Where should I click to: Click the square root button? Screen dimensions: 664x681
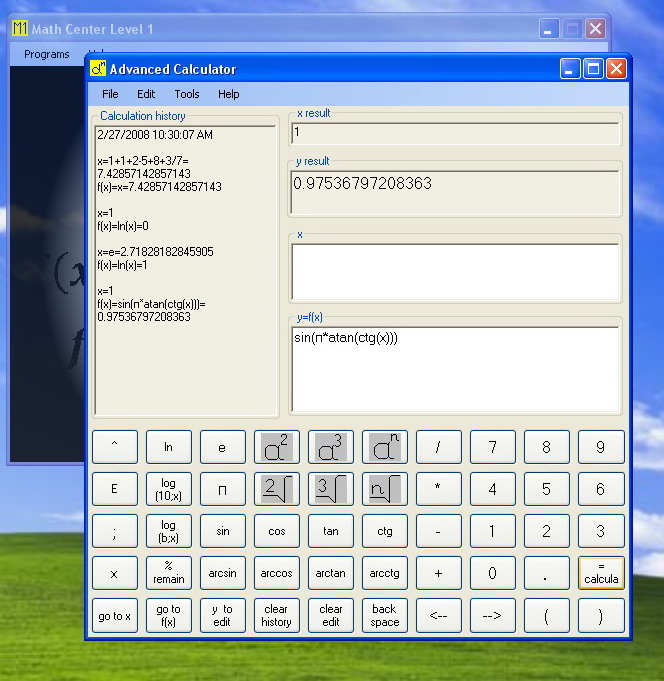277,489
